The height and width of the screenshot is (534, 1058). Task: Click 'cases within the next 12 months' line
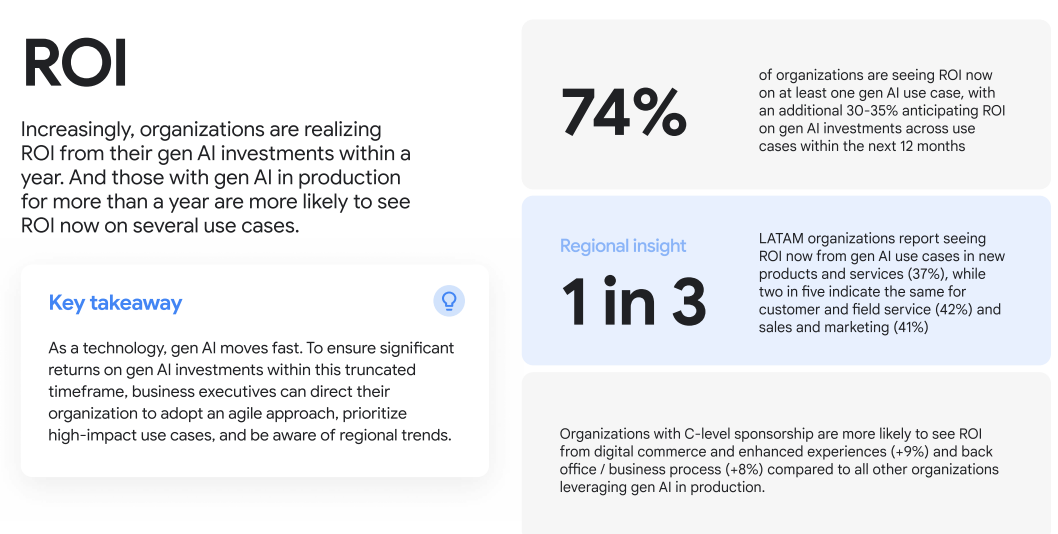(862, 146)
